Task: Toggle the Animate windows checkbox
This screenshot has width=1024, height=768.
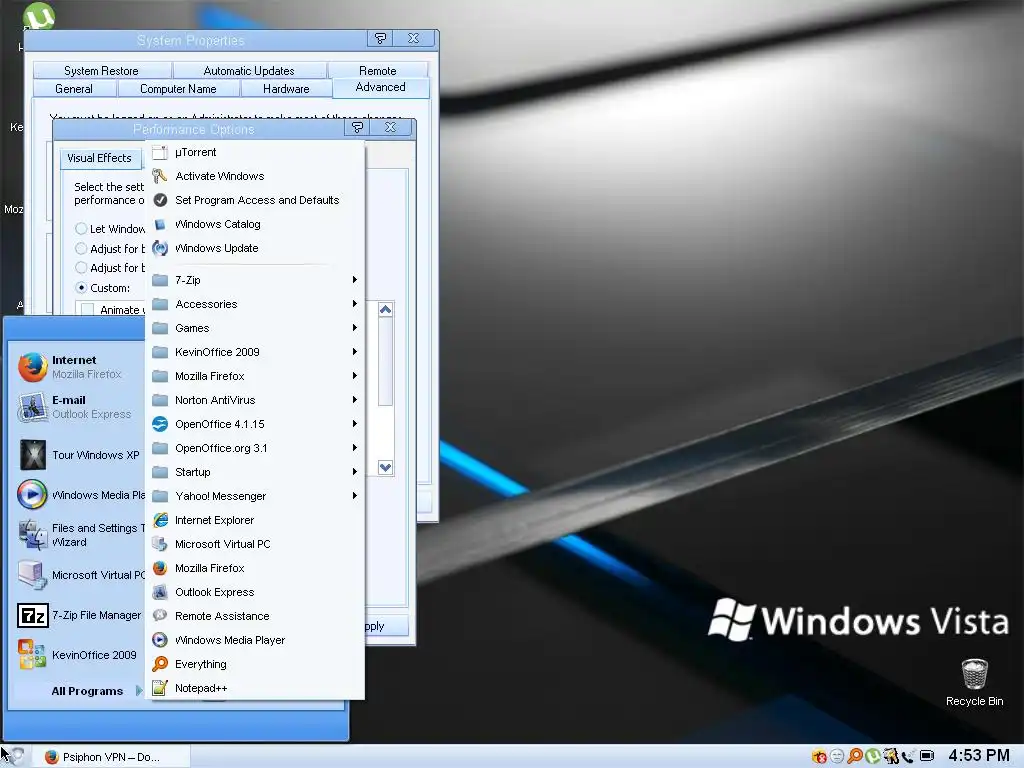Action: coord(88,310)
